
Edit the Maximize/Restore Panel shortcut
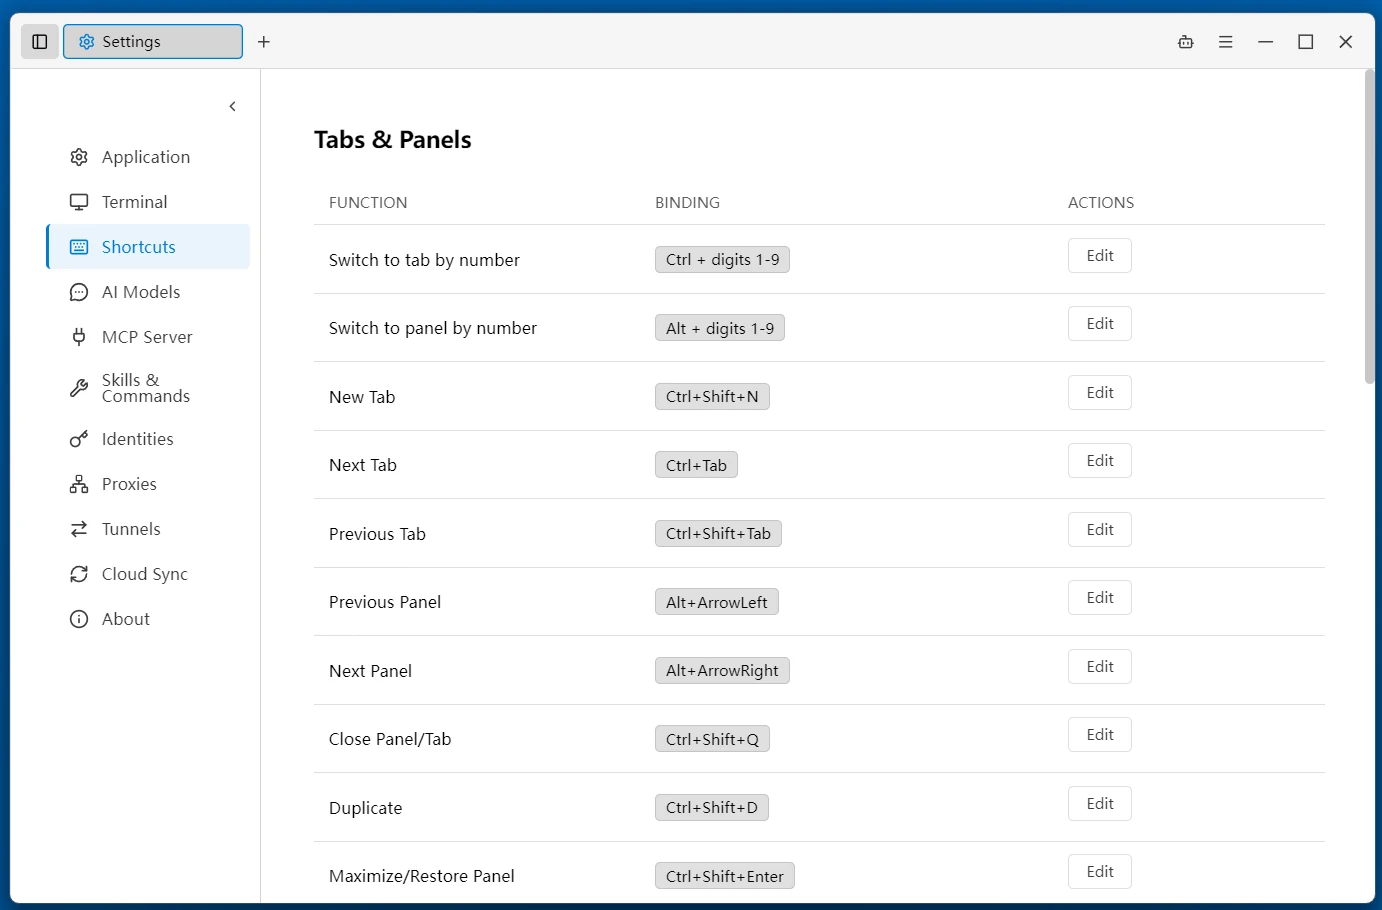point(1100,872)
